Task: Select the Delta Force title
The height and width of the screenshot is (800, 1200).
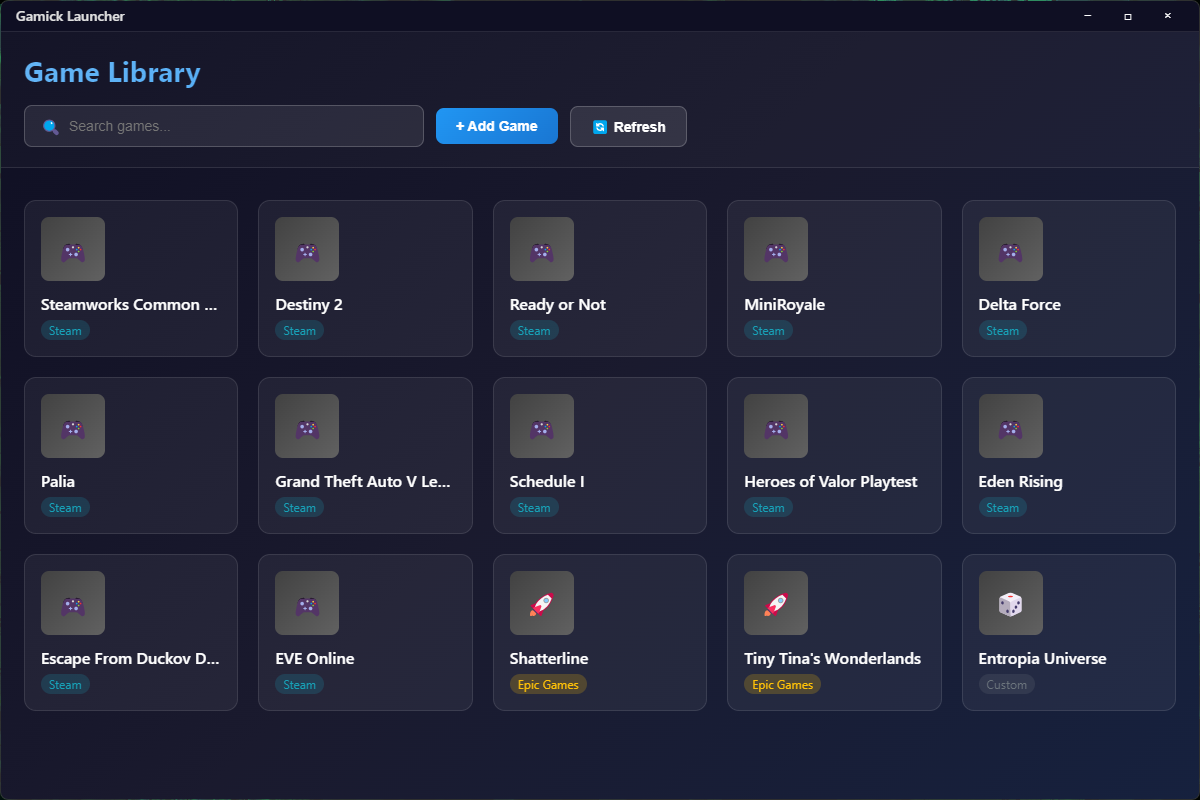Action: (1020, 305)
